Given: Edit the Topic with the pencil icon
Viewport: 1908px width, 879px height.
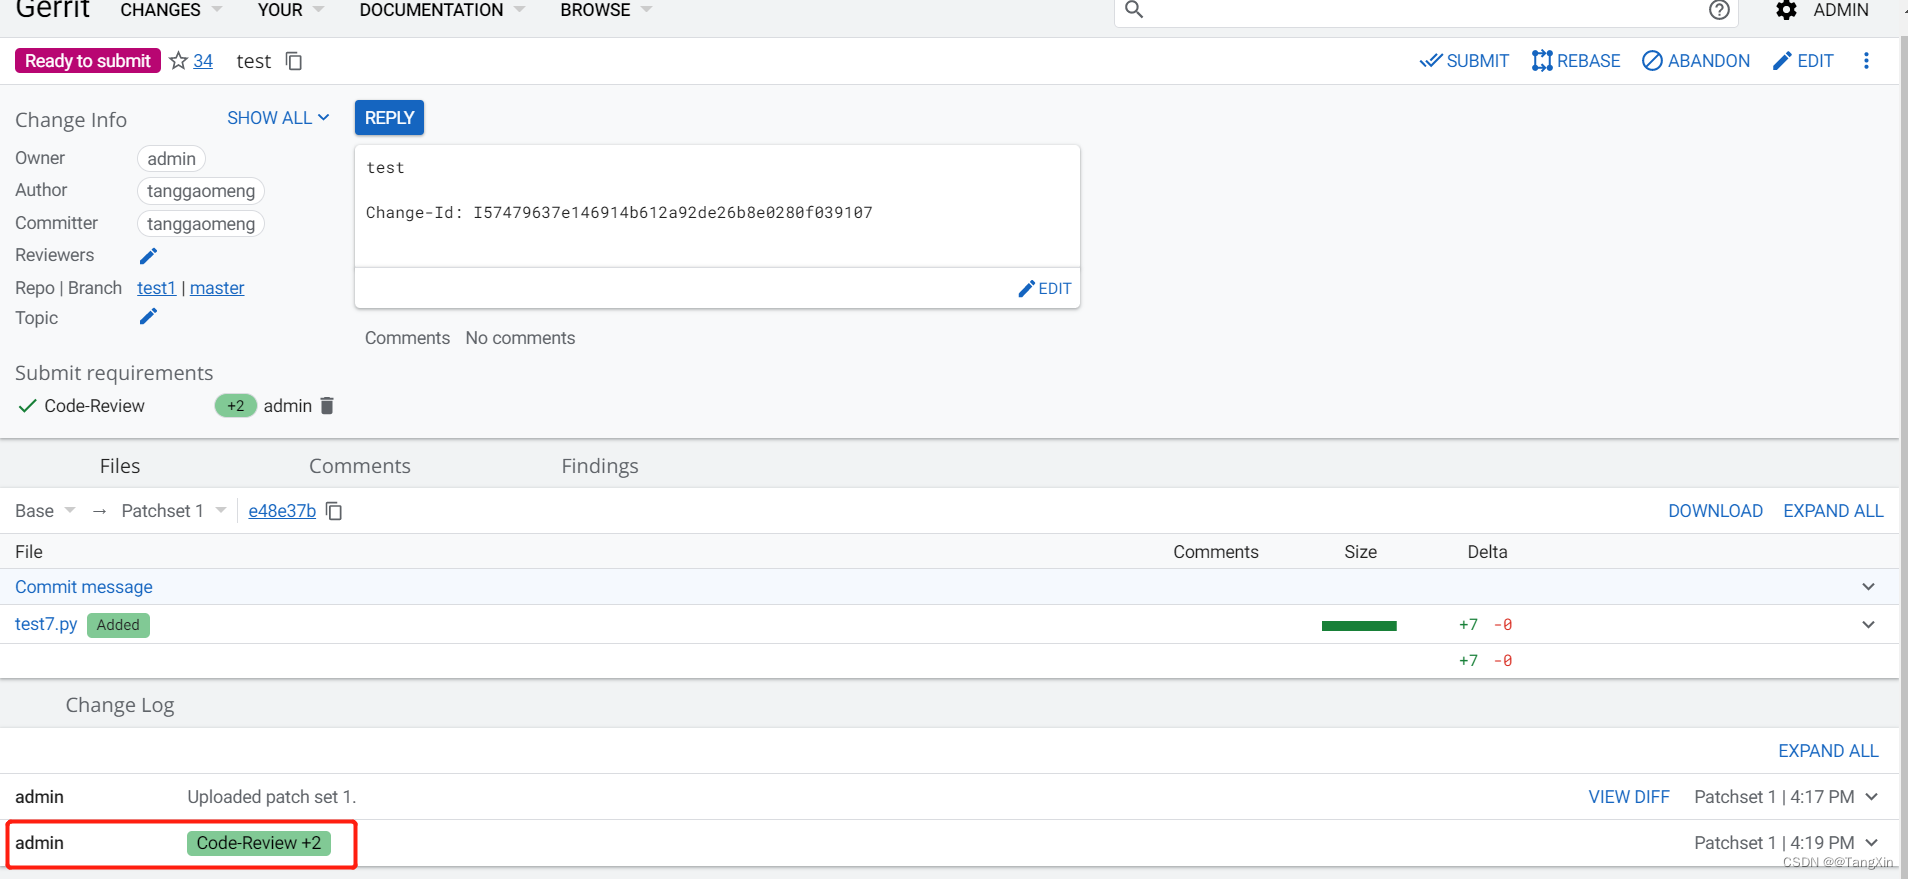Looking at the screenshot, I should (148, 317).
